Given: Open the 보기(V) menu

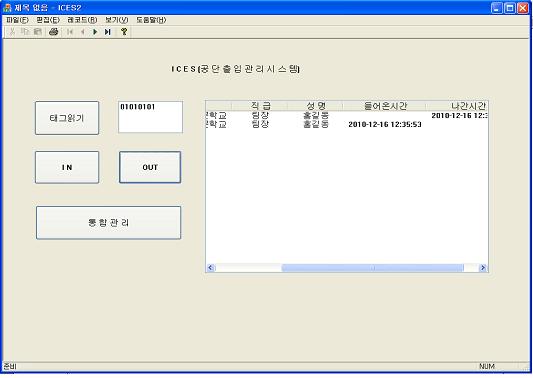Looking at the screenshot, I should pyautogui.click(x=117, y=20).
